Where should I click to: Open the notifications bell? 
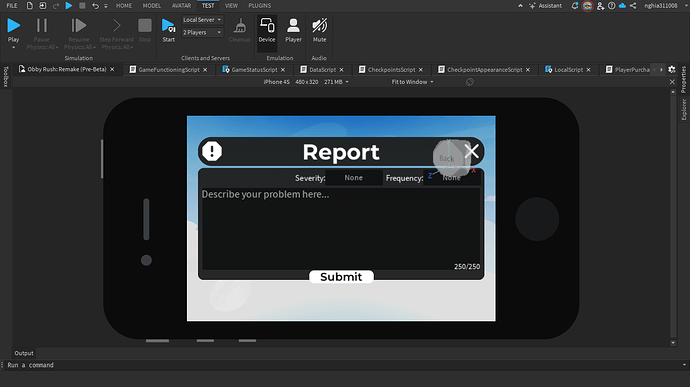click(x=575, y=6)
